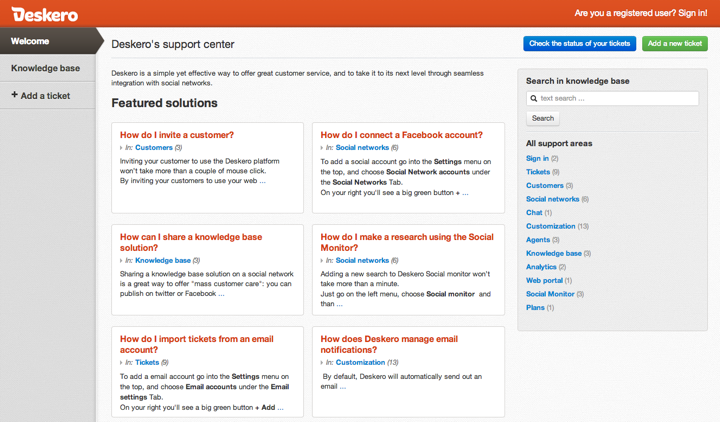Open 'How do I connect a Facebook account?'
The width and height of the screenshot is (720, 422).
click(x=401, y=135)
